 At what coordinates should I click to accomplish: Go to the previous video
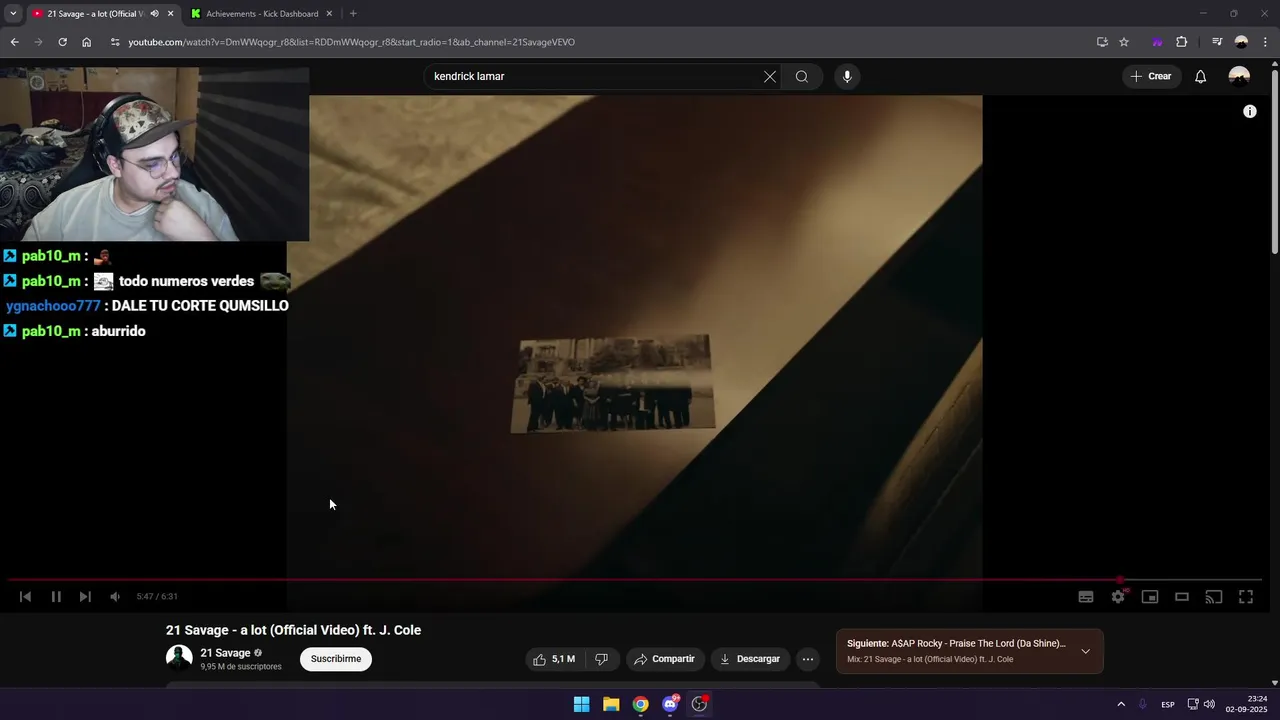tap(26, 597)
